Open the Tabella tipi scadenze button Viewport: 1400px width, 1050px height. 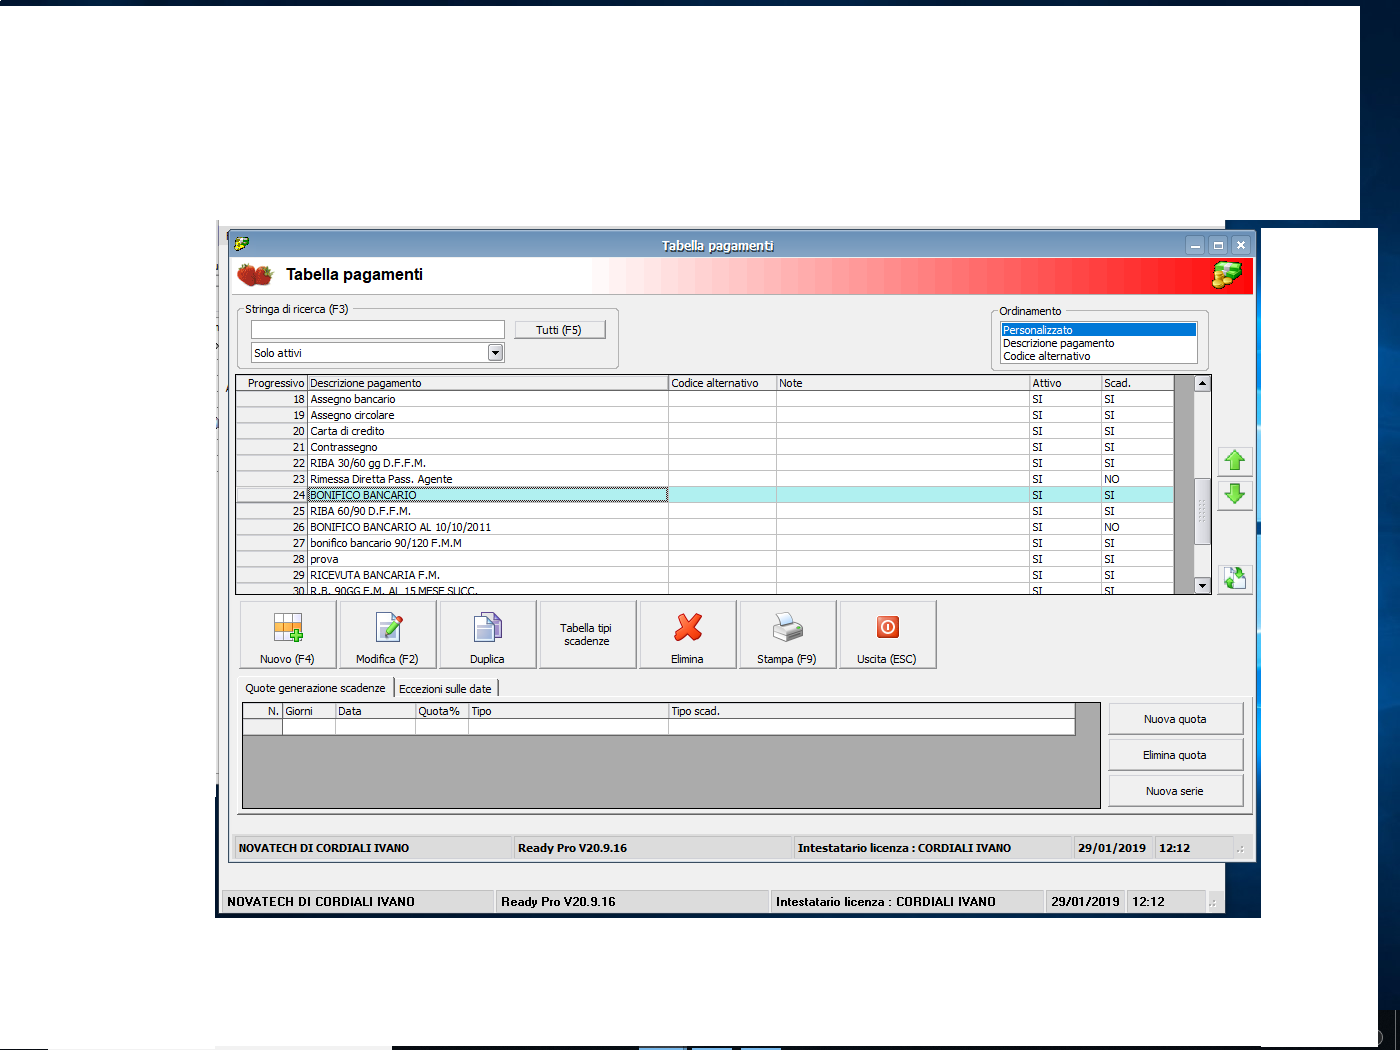tap(588, 635)
